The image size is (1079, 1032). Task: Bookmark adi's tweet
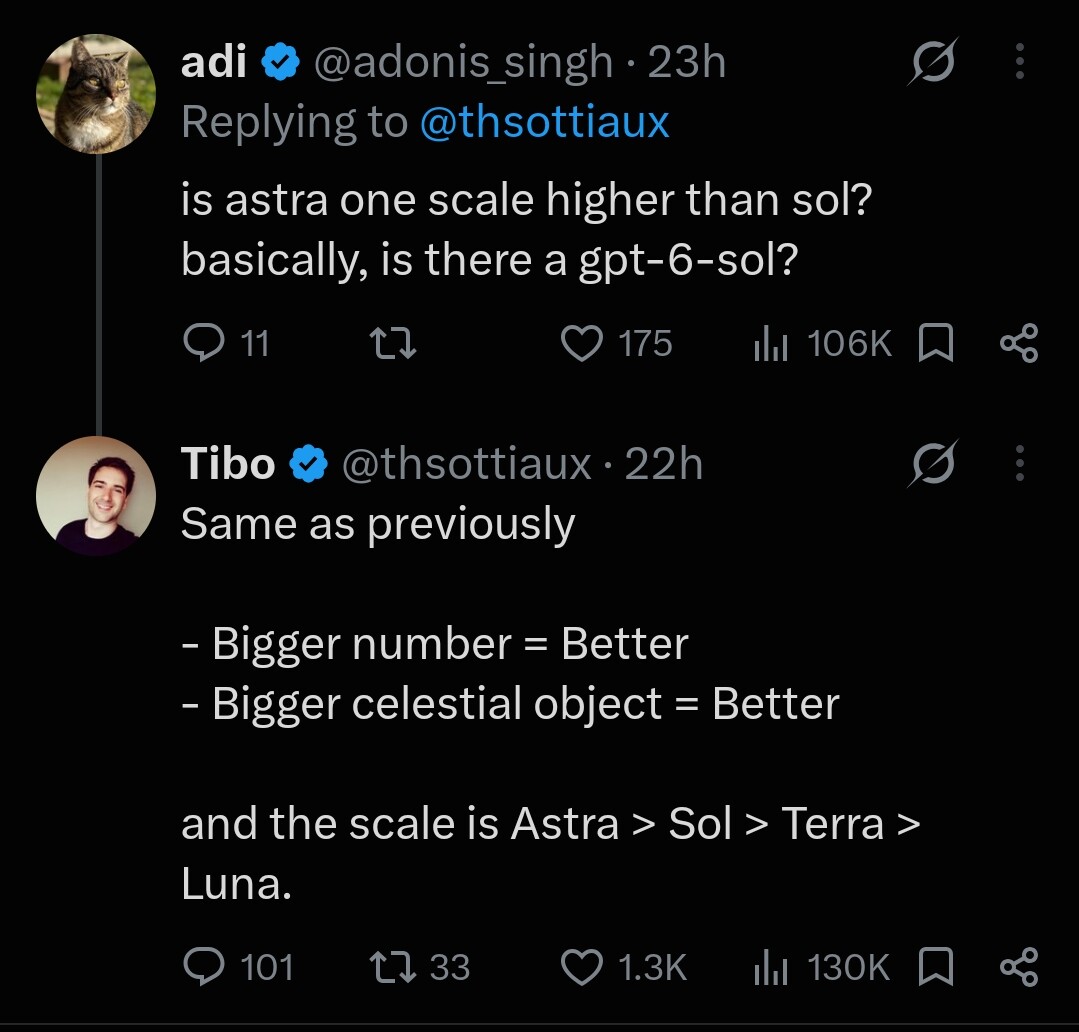coord(936,343)
